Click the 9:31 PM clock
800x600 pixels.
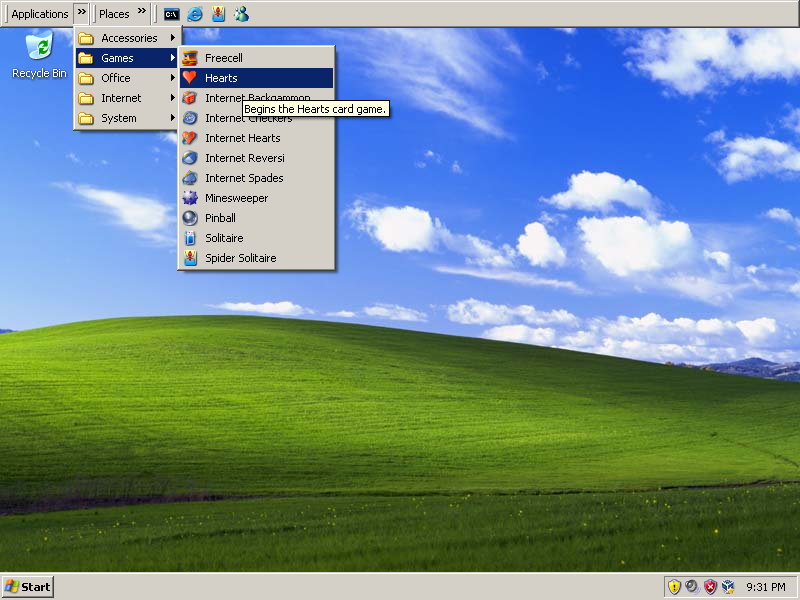coord(766,587)
